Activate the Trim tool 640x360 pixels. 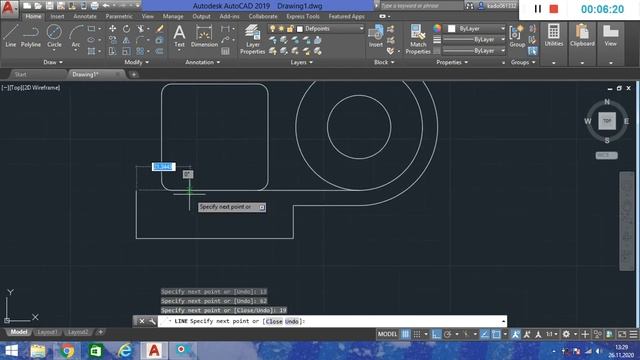coord(140,29)
